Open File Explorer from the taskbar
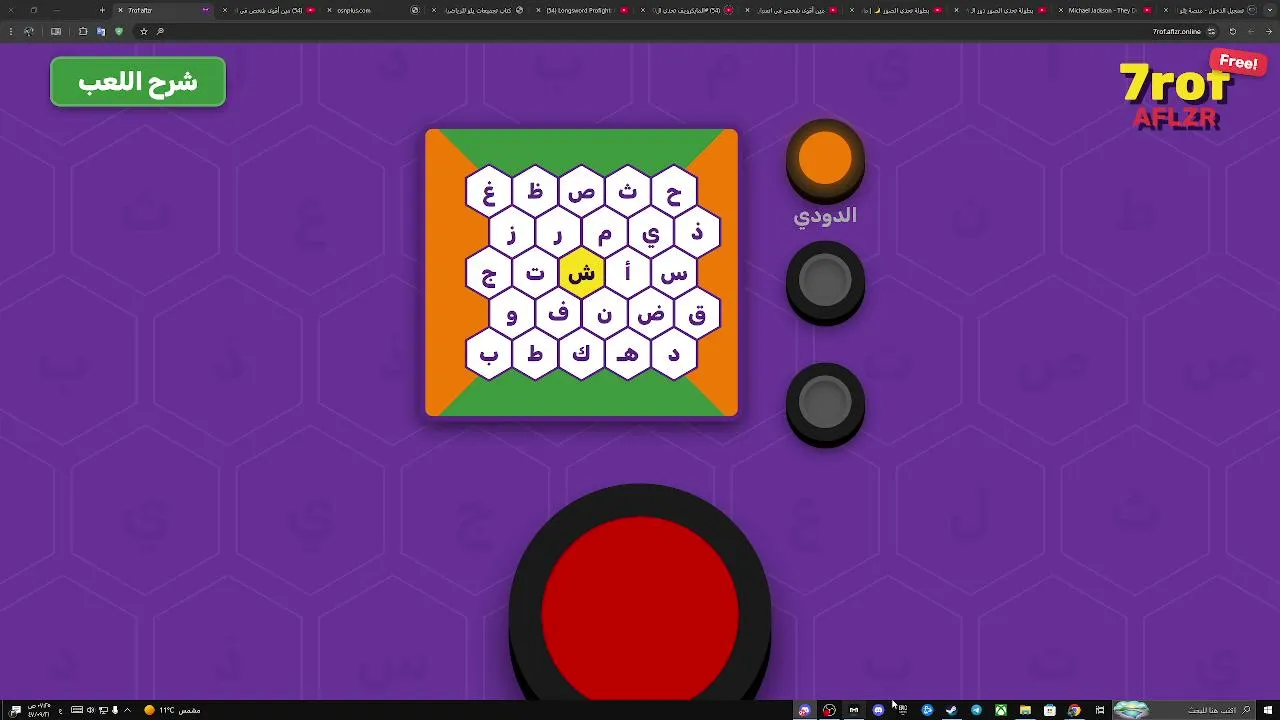Screen dimensions: 1280x720 (1025, 710)
